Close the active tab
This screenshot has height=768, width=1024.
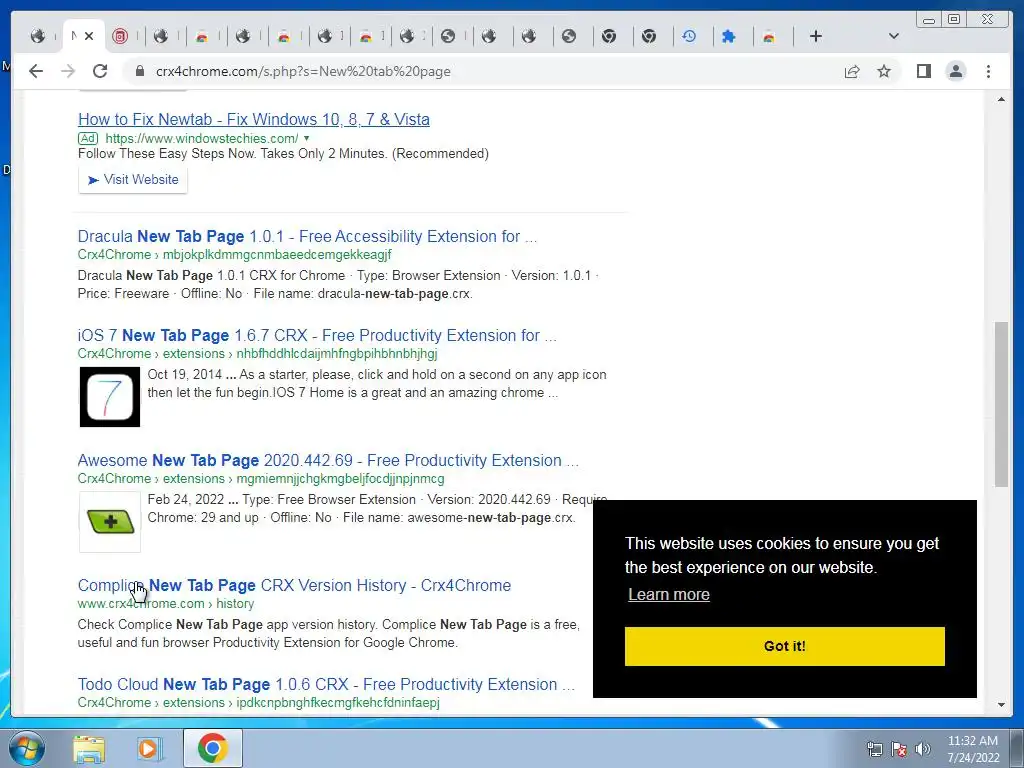(x=89, y=36)
